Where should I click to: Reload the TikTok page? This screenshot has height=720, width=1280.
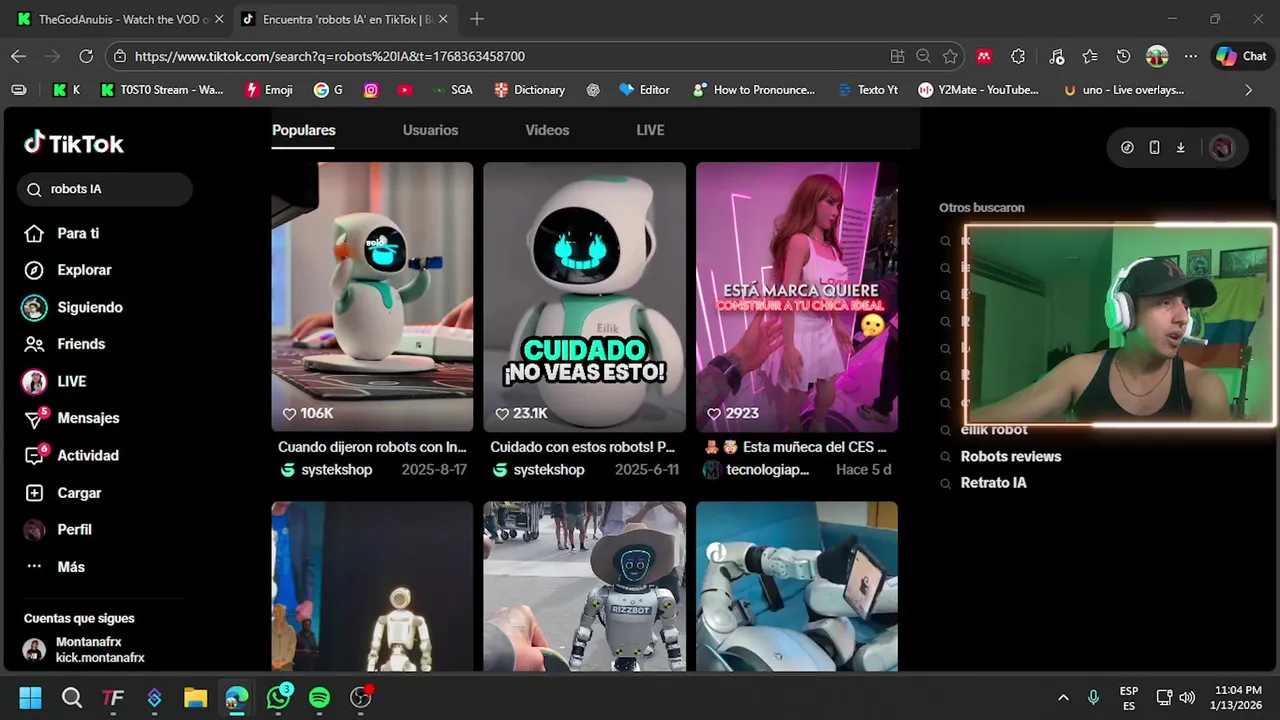pos(86,57)
